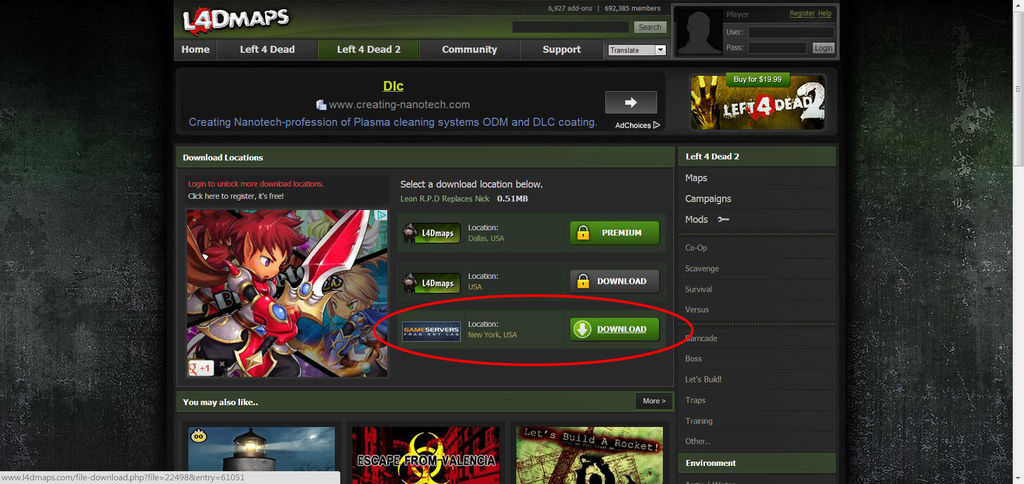
Task: Close the anime ad with its small x
Action: coord(222,364)
